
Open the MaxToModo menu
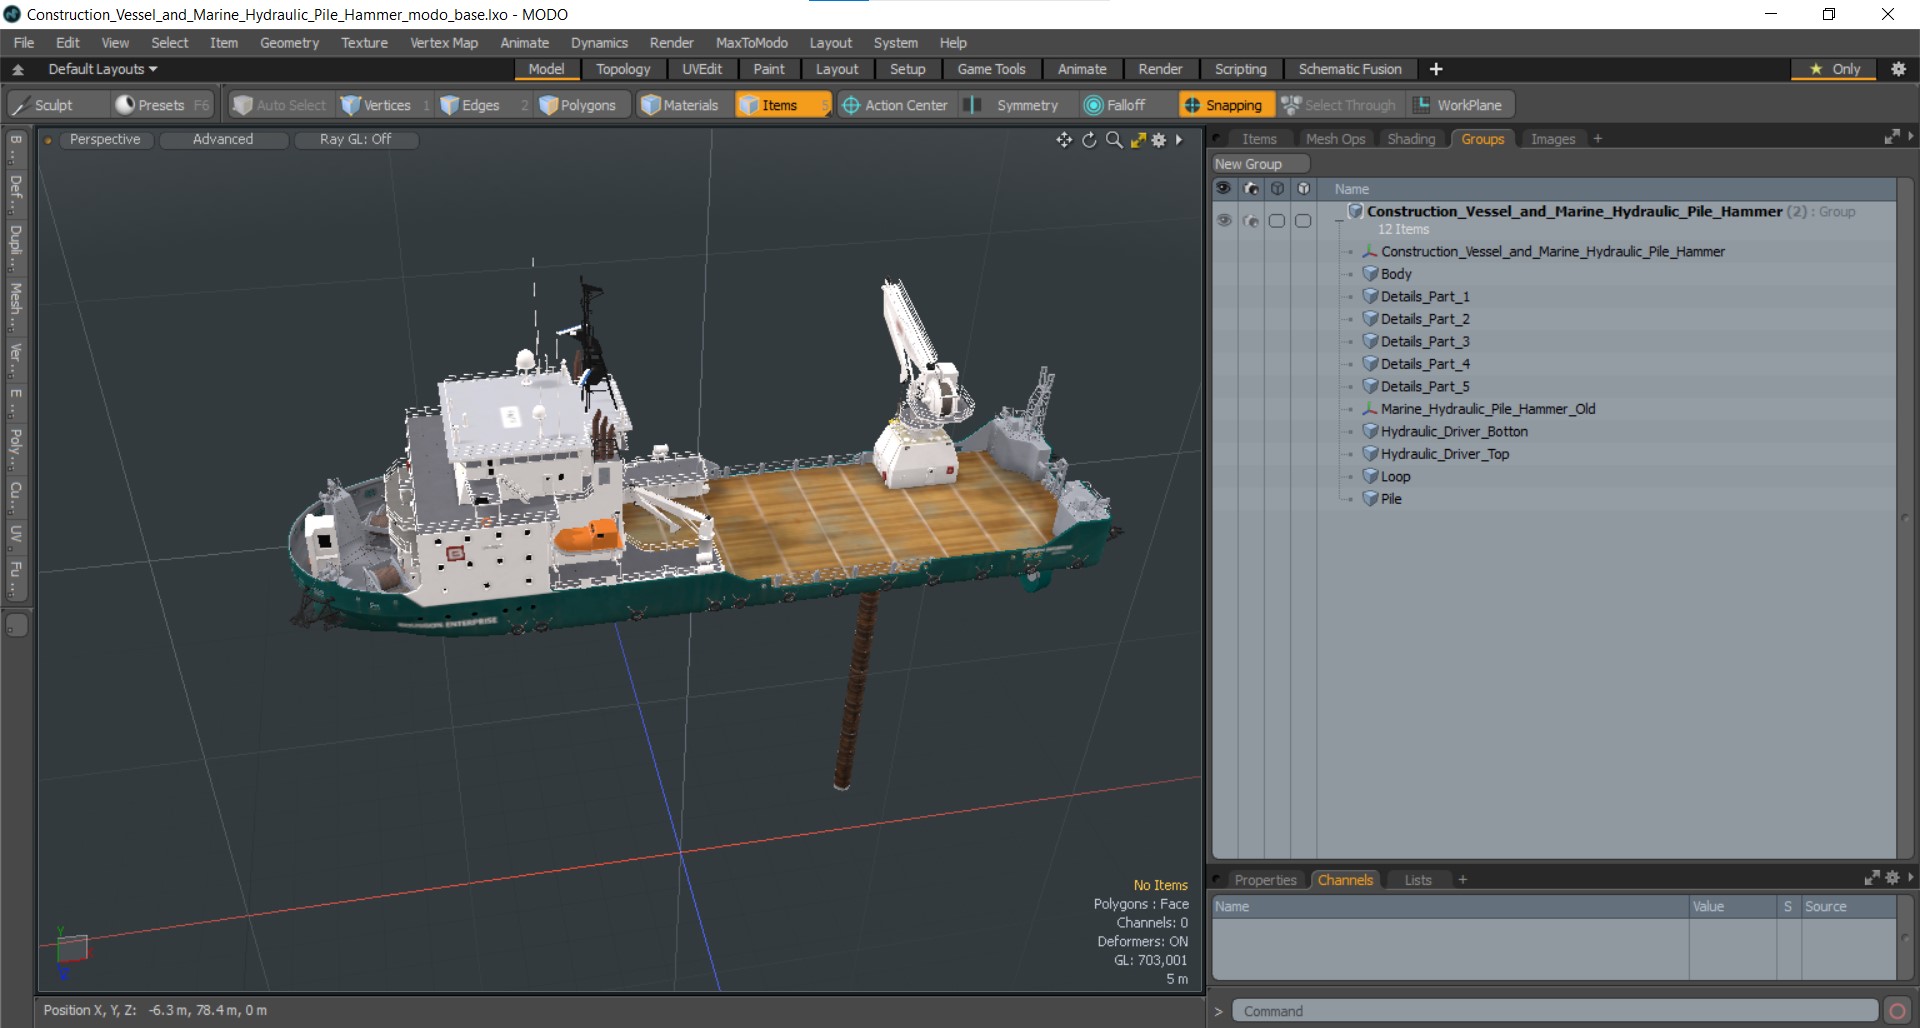751,43
